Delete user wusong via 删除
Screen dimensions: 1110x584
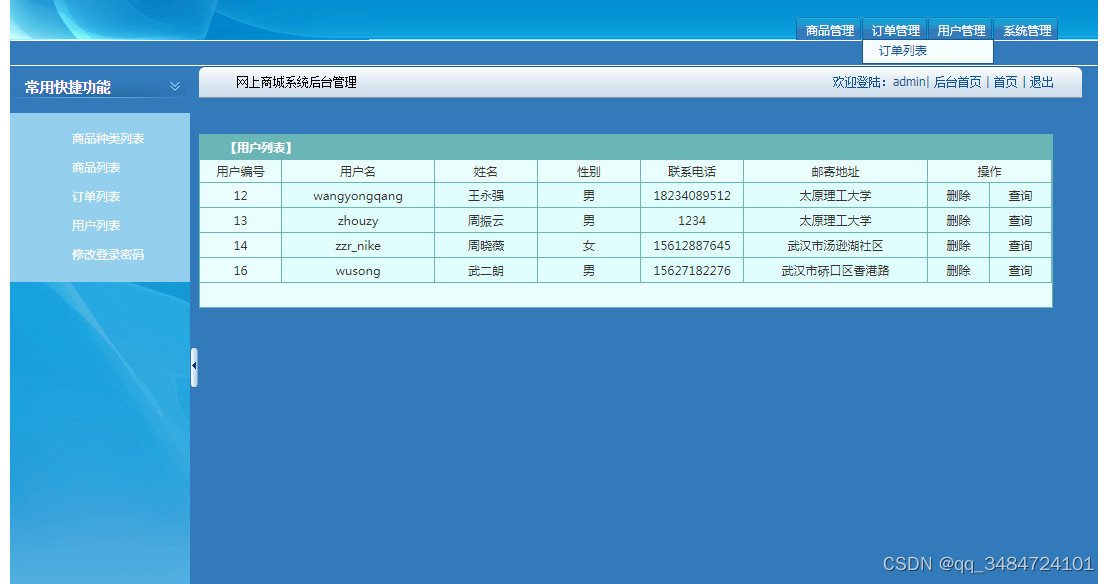pyautogui.click(x=958, y=271)
